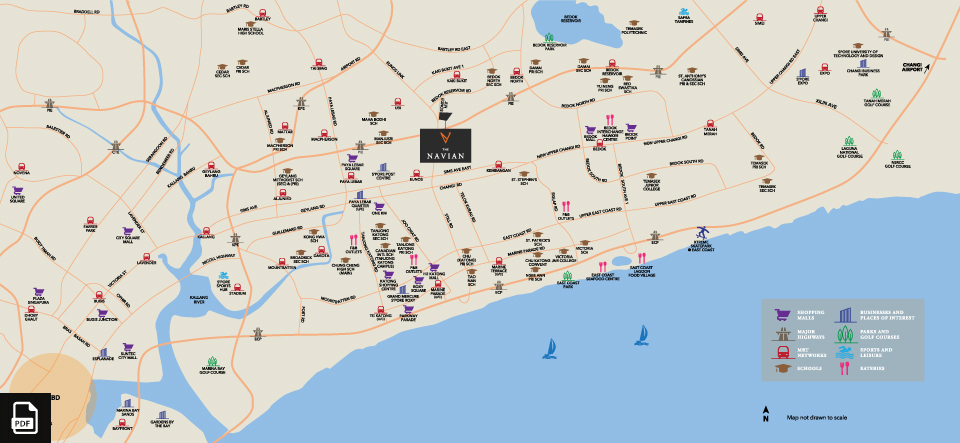Click the Maris Stella High School icon
The width and height of the screenshot is (960, 443).
tap(250, 24)
